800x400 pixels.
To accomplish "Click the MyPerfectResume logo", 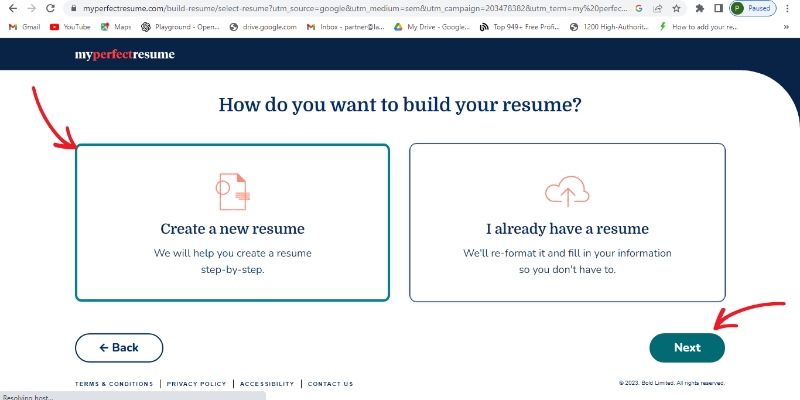I will [124, 54].
